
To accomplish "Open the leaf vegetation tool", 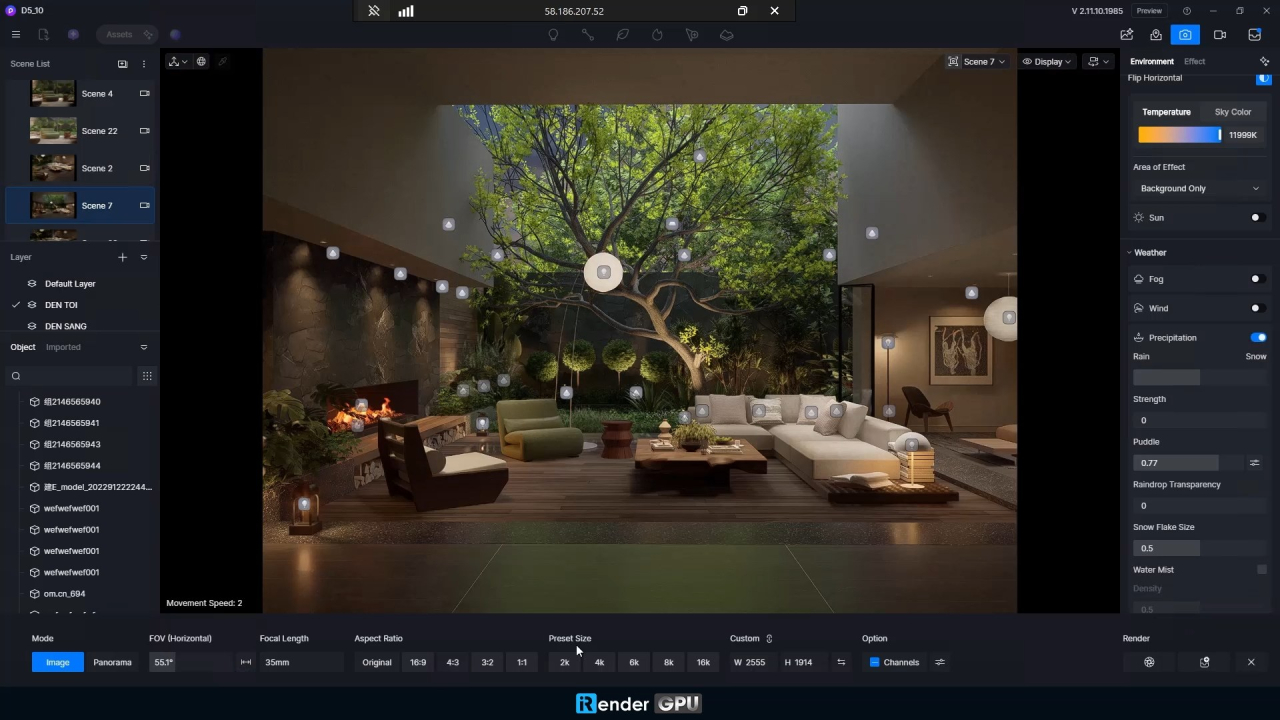I will [x=622, y=35].
